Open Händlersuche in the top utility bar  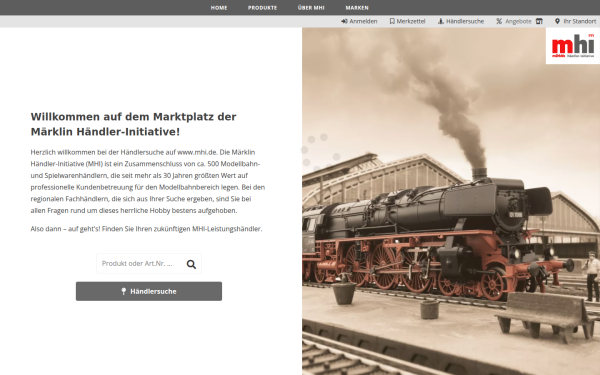pyautogui.click(x=461, y=21)
